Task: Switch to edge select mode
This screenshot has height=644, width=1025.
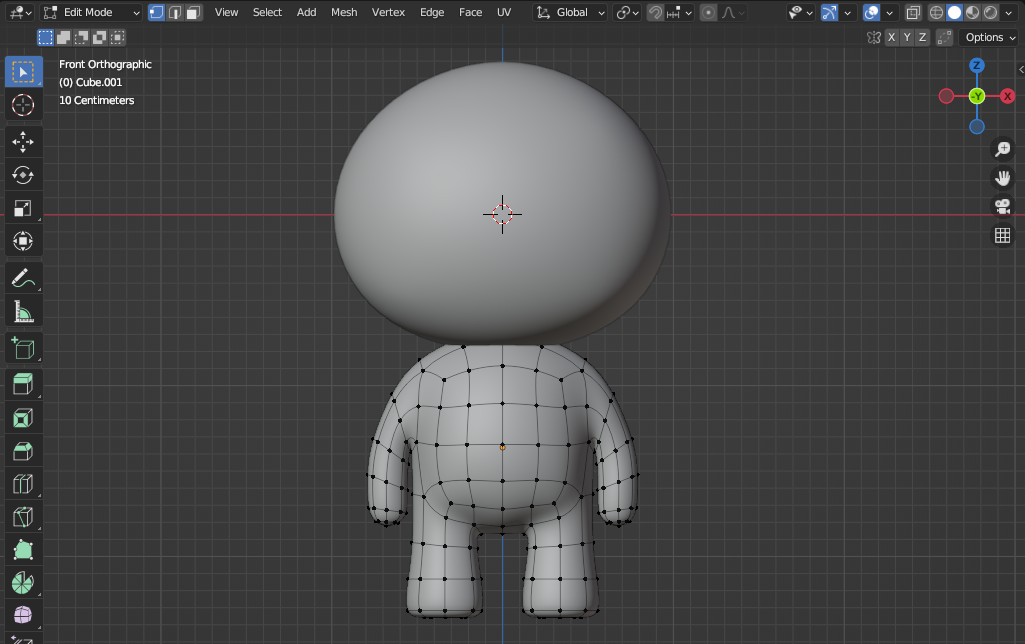Action: [x=175, y=13]
